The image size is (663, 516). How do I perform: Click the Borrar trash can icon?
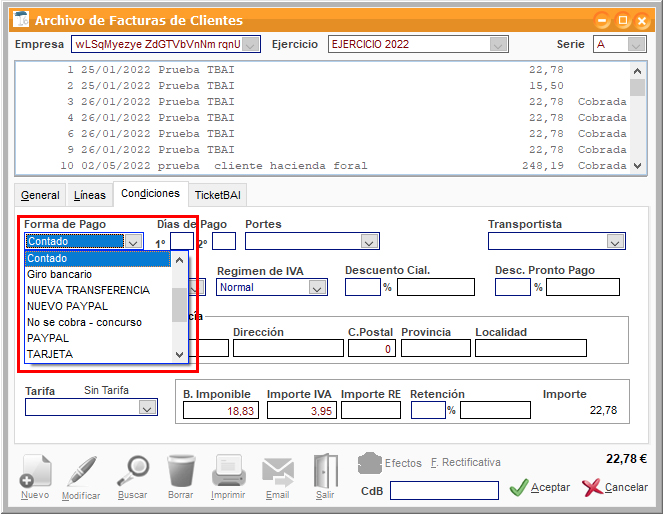pyautogui.click(x=181, y=472)
